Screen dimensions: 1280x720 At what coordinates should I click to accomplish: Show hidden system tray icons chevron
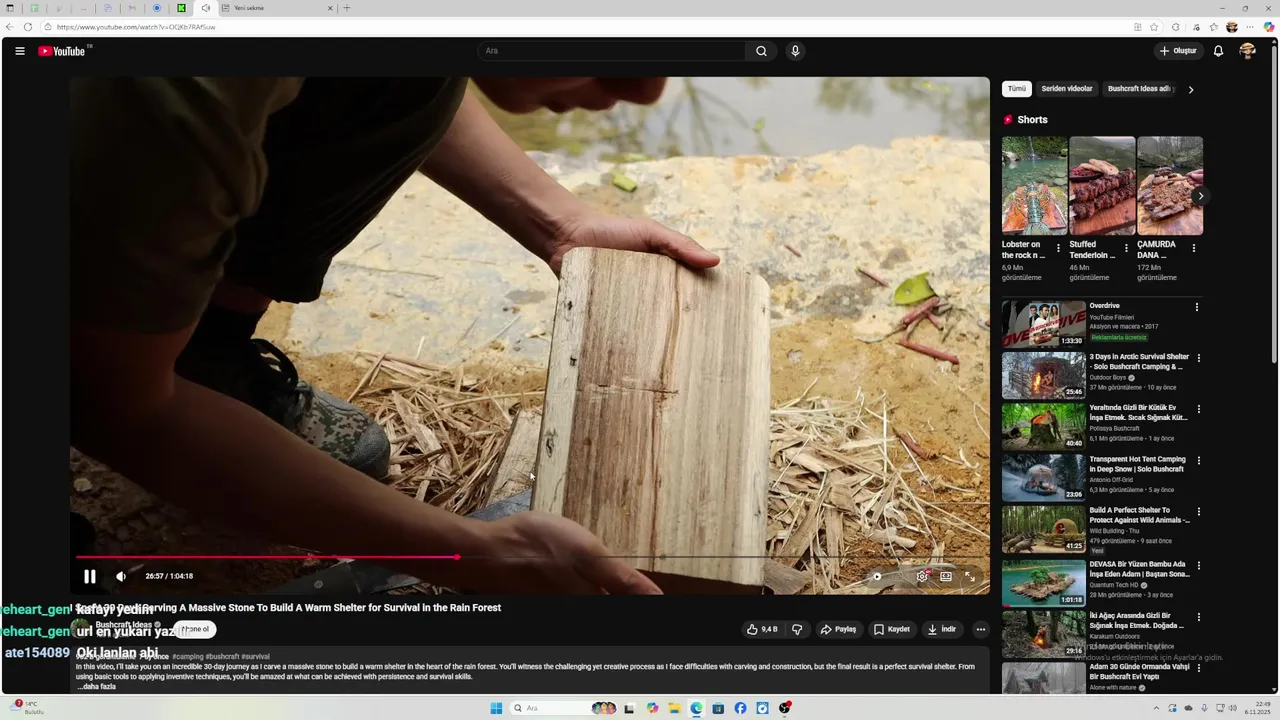pos(1157,708)
